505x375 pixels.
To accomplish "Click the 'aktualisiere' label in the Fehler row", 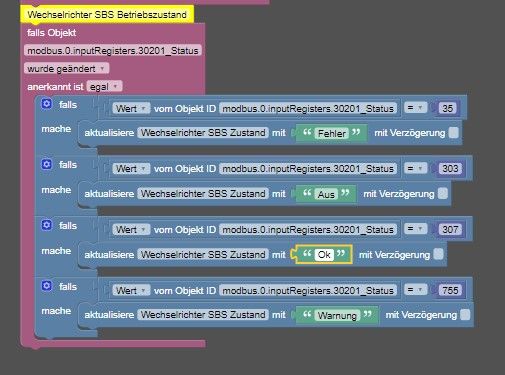I will (x=109, y=133).
